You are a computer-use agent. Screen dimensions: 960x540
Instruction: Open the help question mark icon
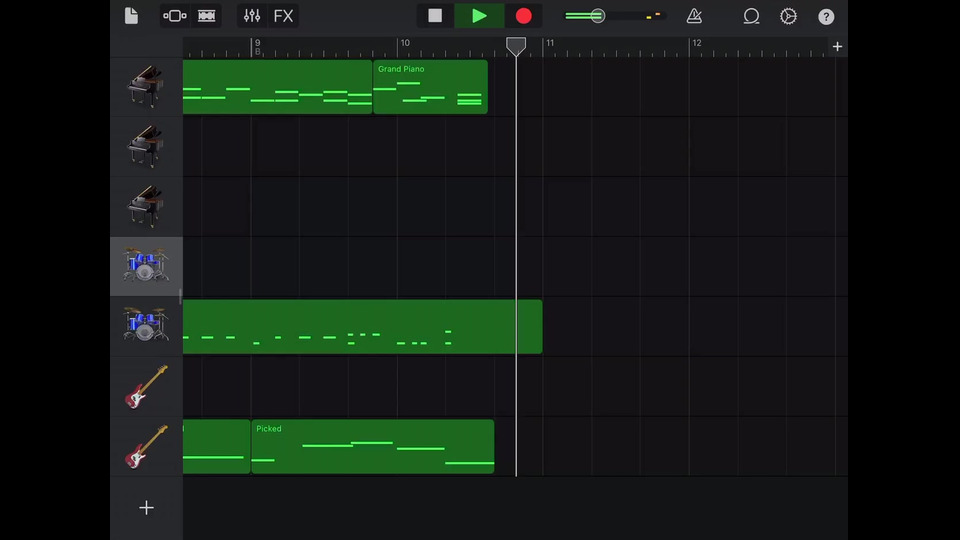[827, 17]
